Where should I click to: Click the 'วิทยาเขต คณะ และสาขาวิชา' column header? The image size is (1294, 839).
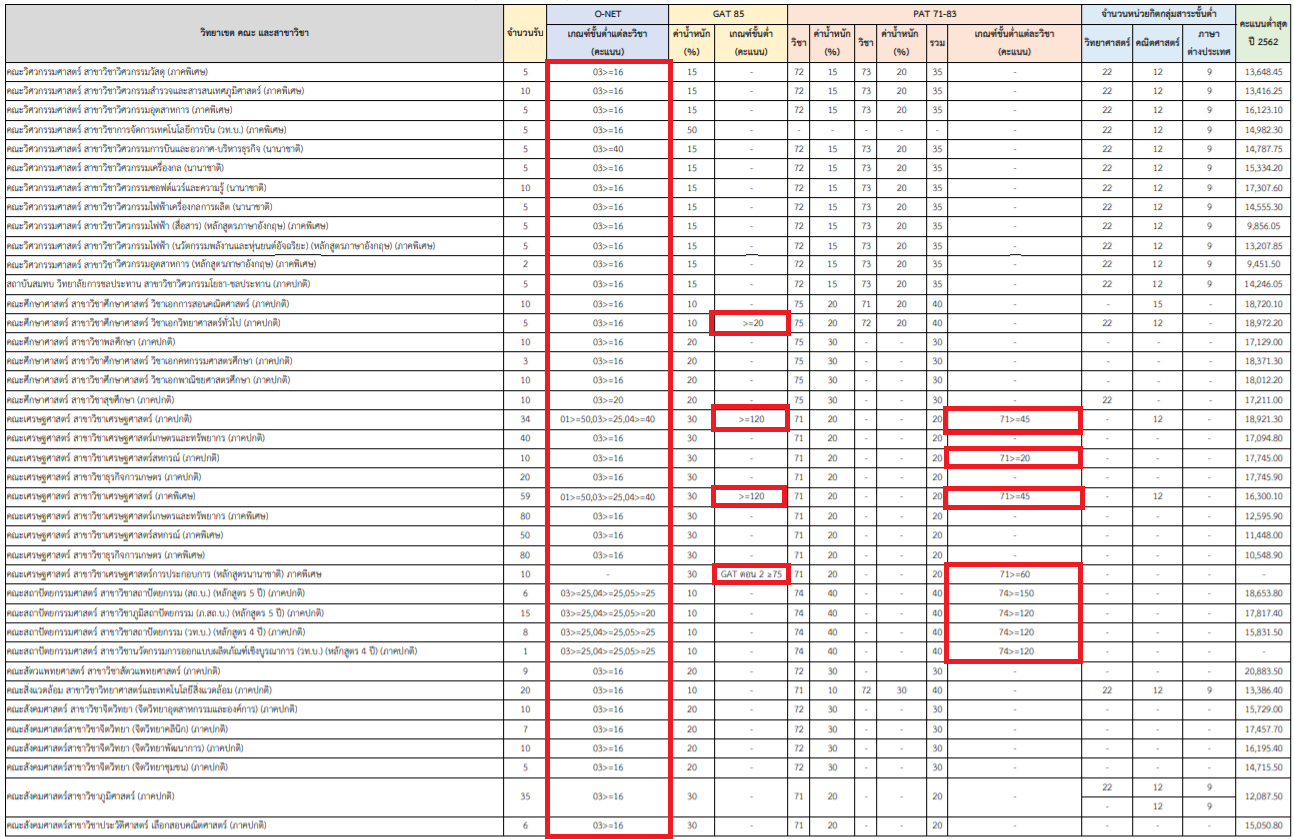pyautogui.click(x=253, y=34)
